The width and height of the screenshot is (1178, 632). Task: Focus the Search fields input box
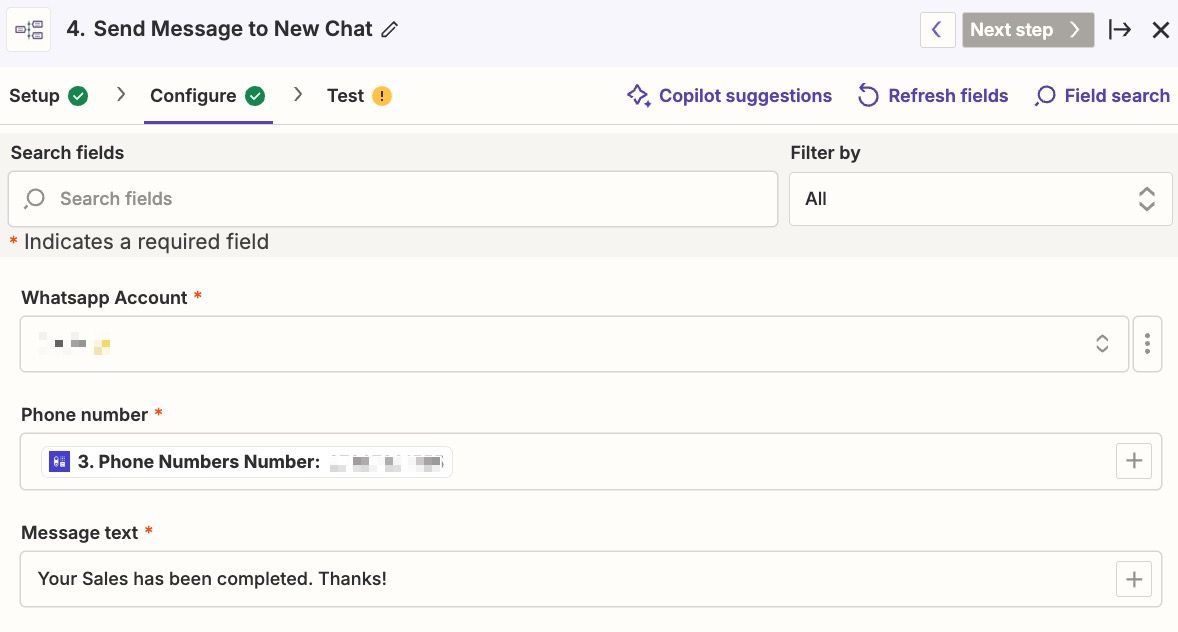[x=393, y=198]
